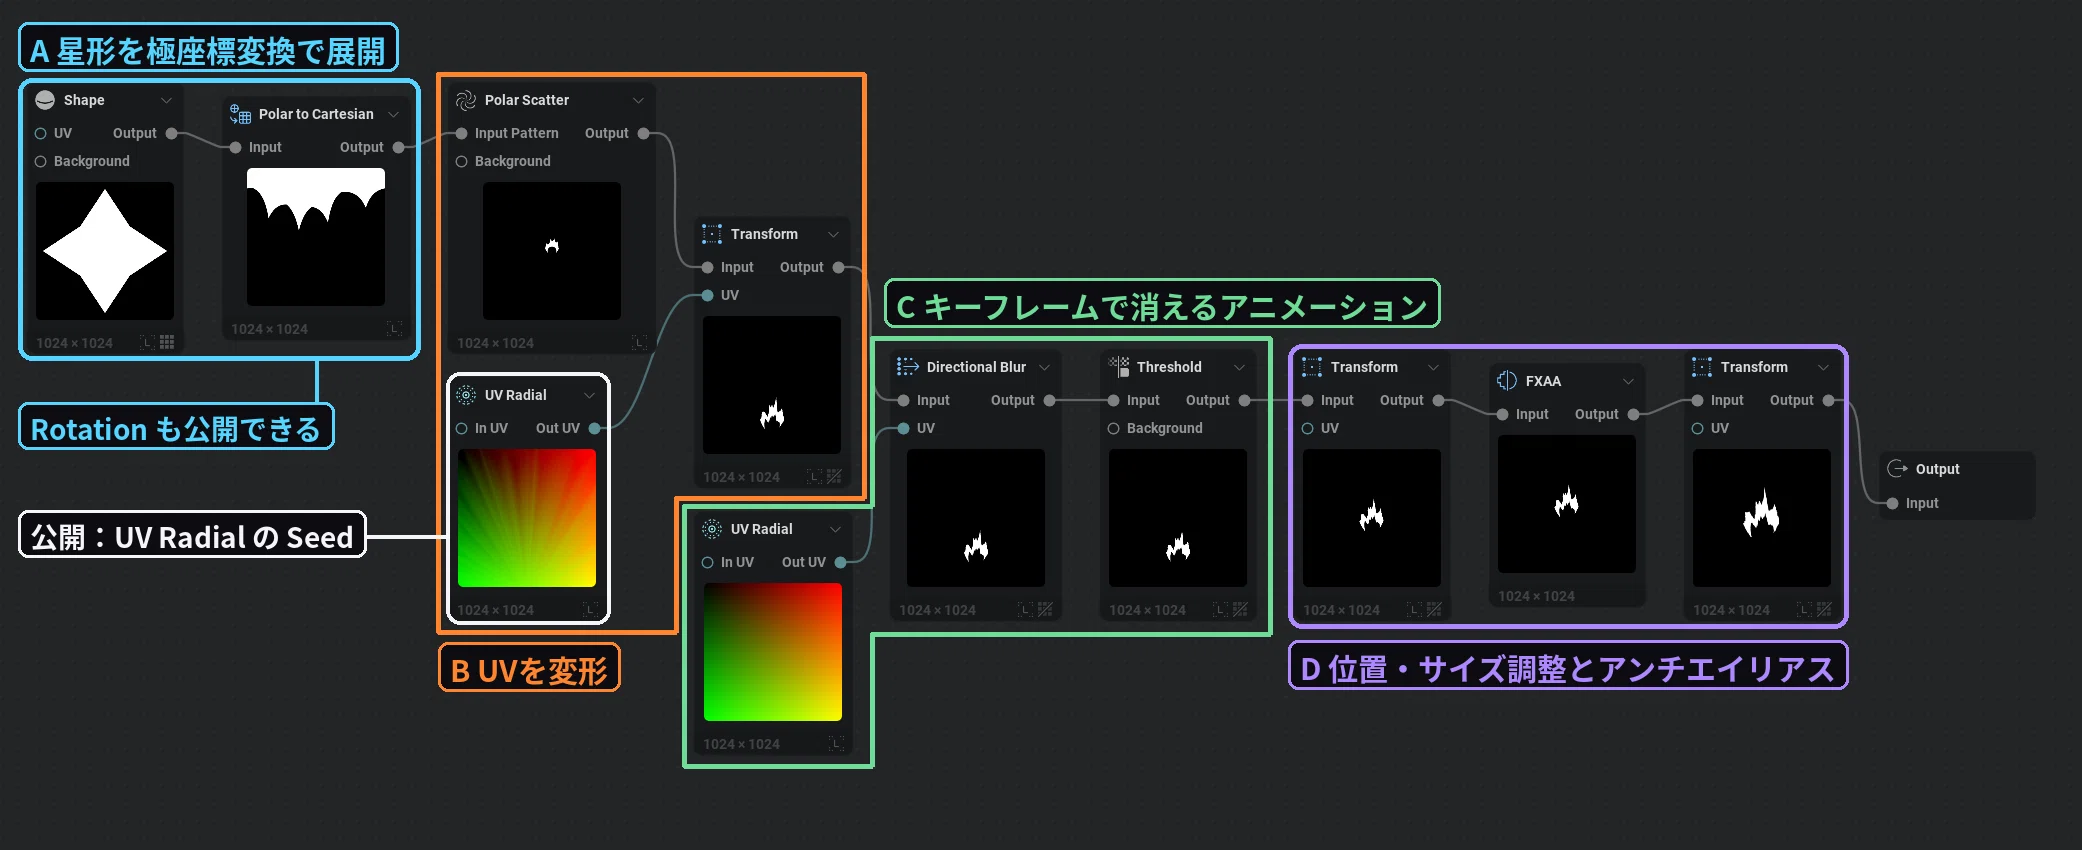Click the Shape node's half-sphere icon

tap(45, 100)
